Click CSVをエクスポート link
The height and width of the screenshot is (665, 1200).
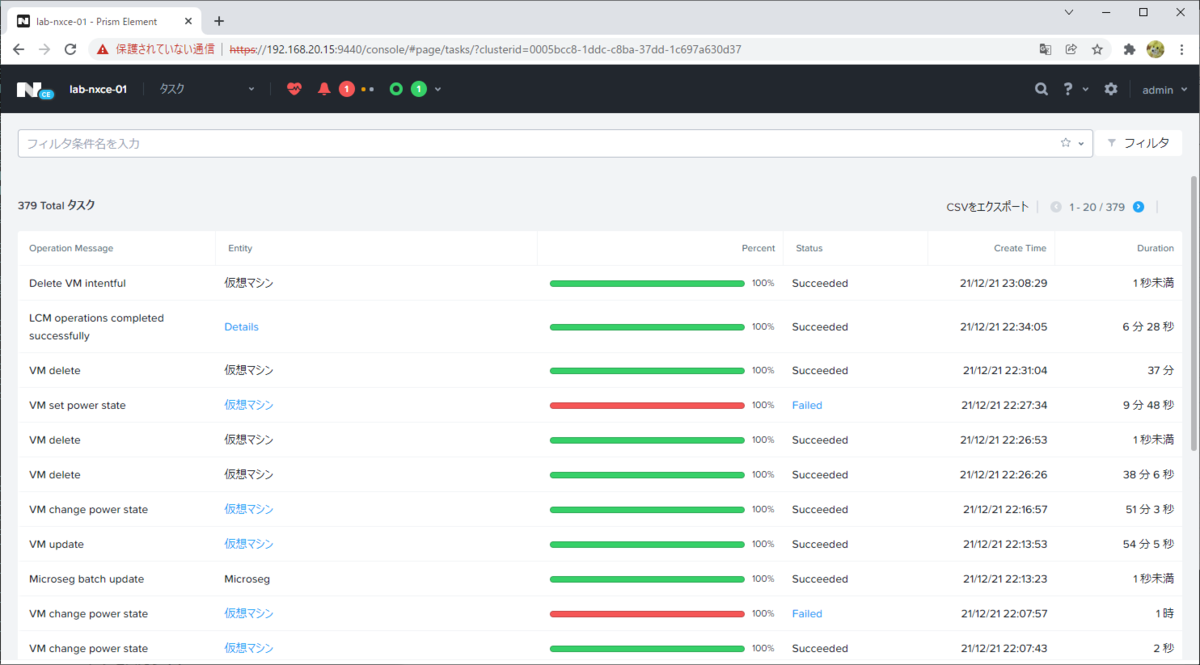[987, 207]
